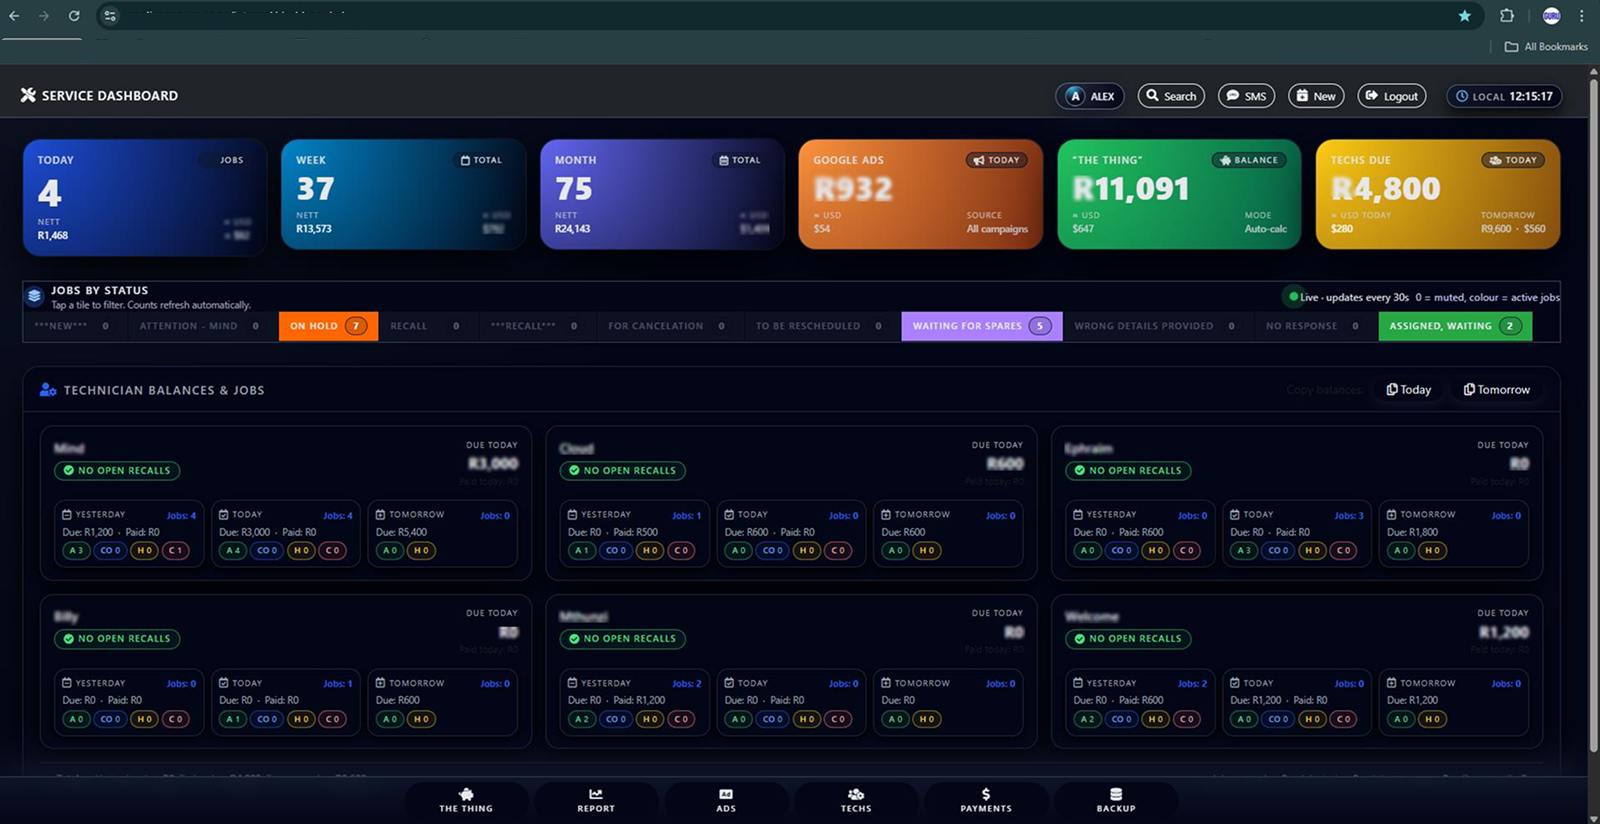This screenshot has height=824, width=1600.
Task: Click Due: R1,800 in Ephraim's Tomorrow box
Action: point(1412,533)
